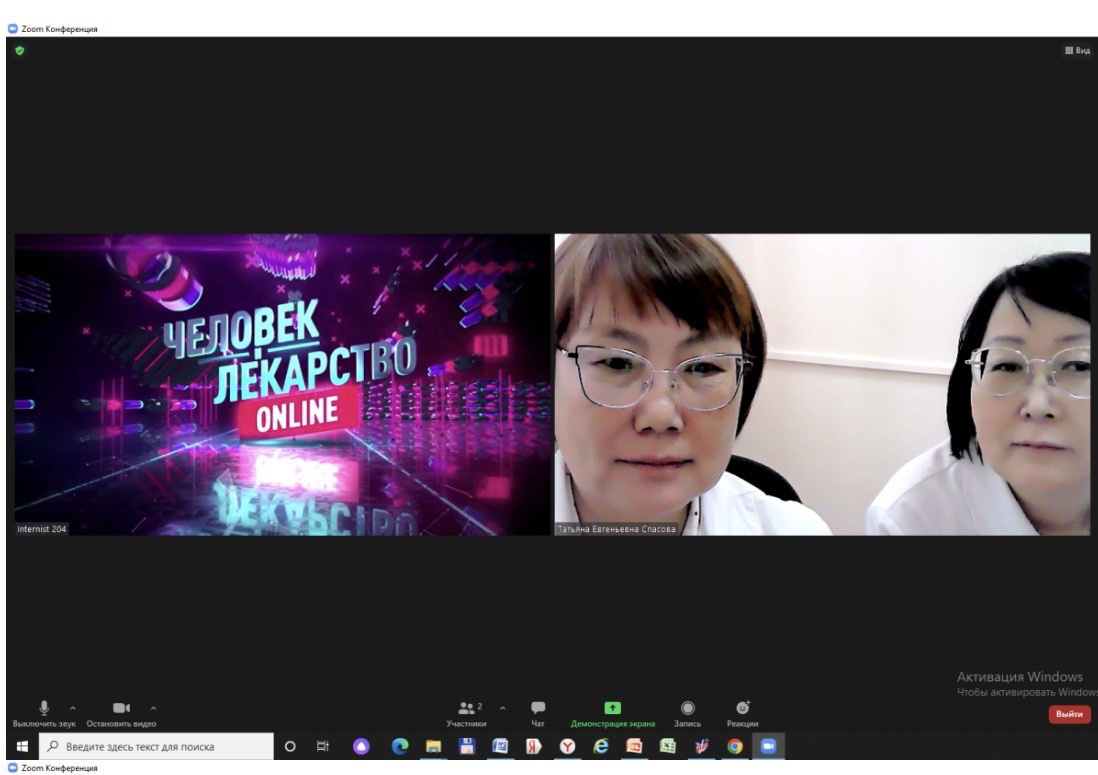Stop video with the camera button
Viewport: 1098px width, 775px height.
click(x=121, y=709)
